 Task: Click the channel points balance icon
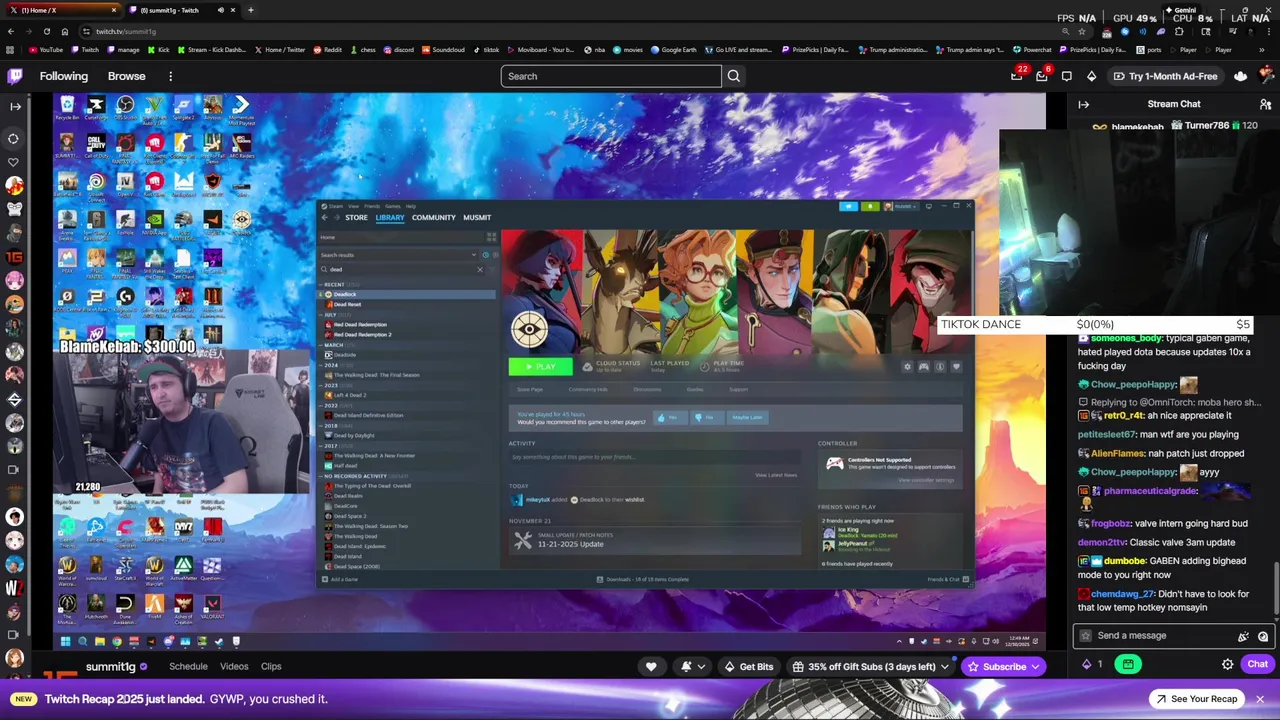(1092, 665)
